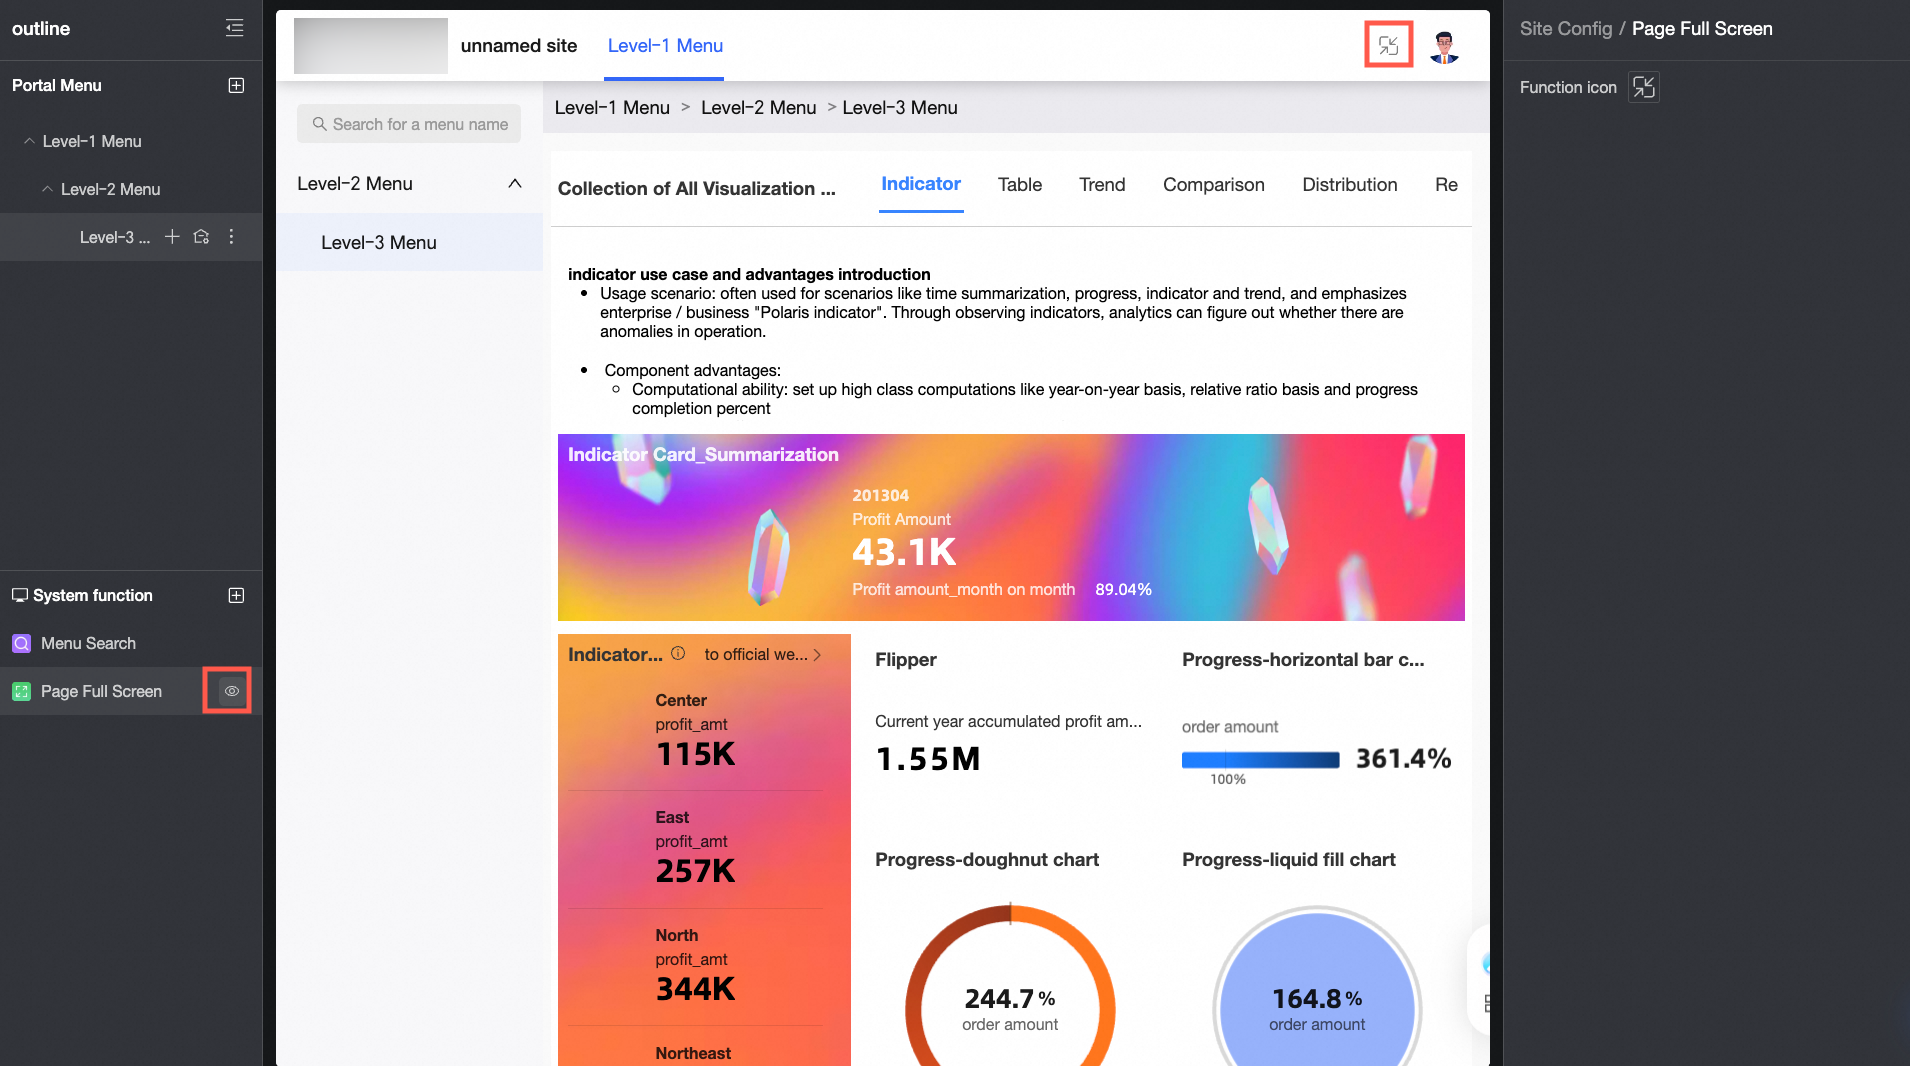
Task: Switch to the Comparison tab
Action: (x=1214, y=185)
